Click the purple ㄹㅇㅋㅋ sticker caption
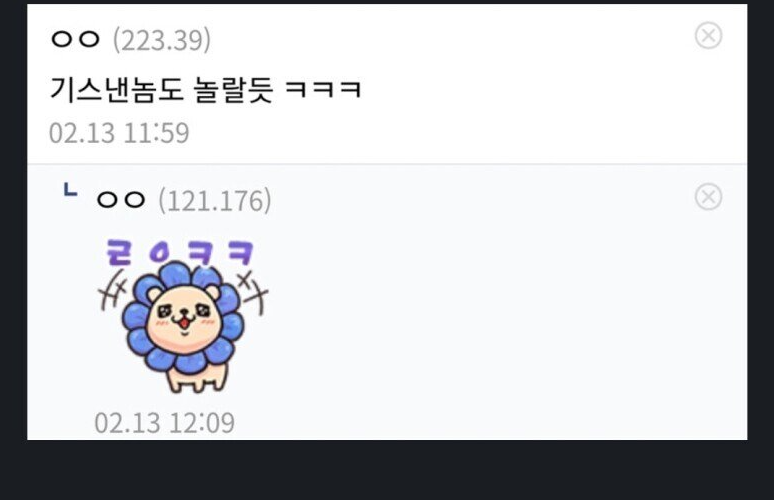The height and width of the screenshot is (500, 774). pyautogui.click(x=180, y=252)
